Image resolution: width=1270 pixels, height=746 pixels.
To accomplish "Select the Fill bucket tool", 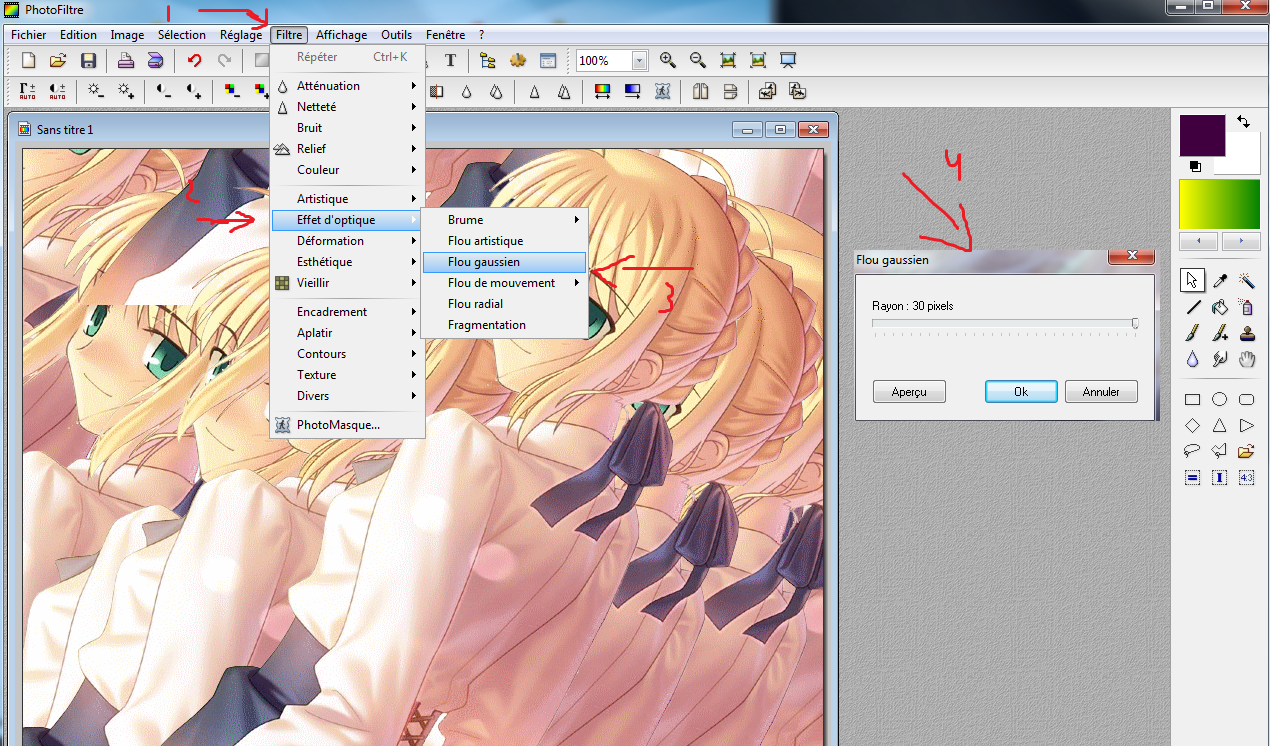I will tap(1220, 307).
